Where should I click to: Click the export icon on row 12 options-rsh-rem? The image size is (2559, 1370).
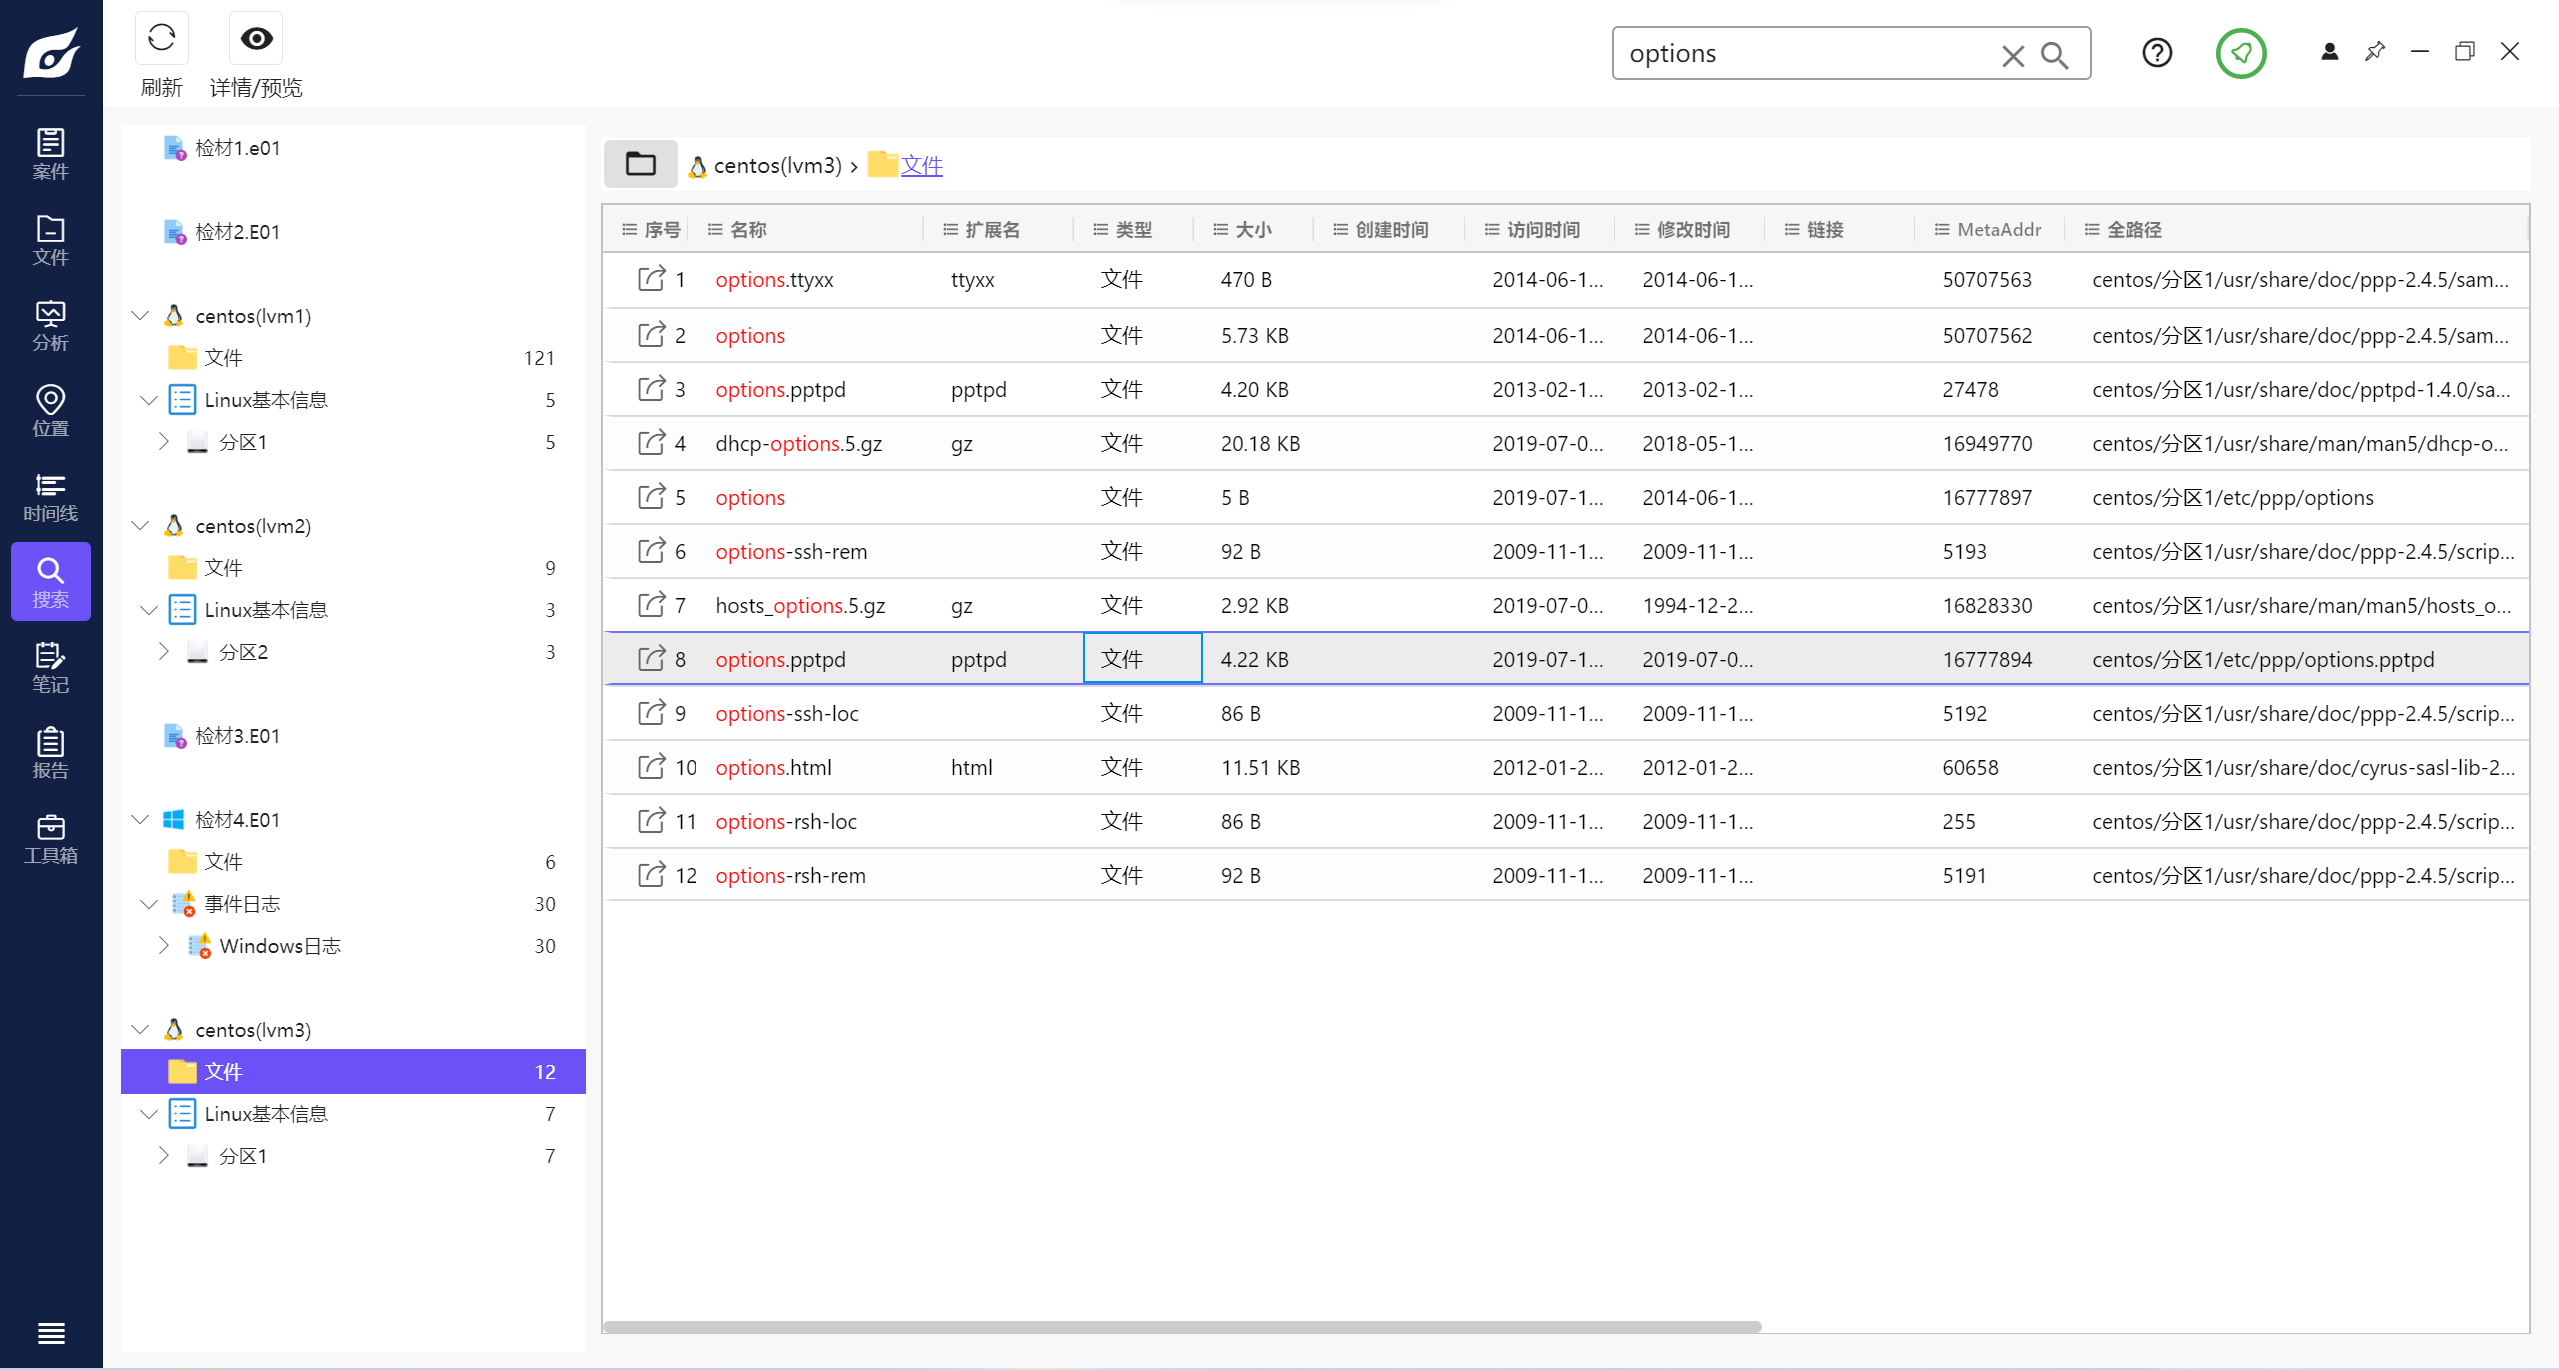[x=651, y=875]
